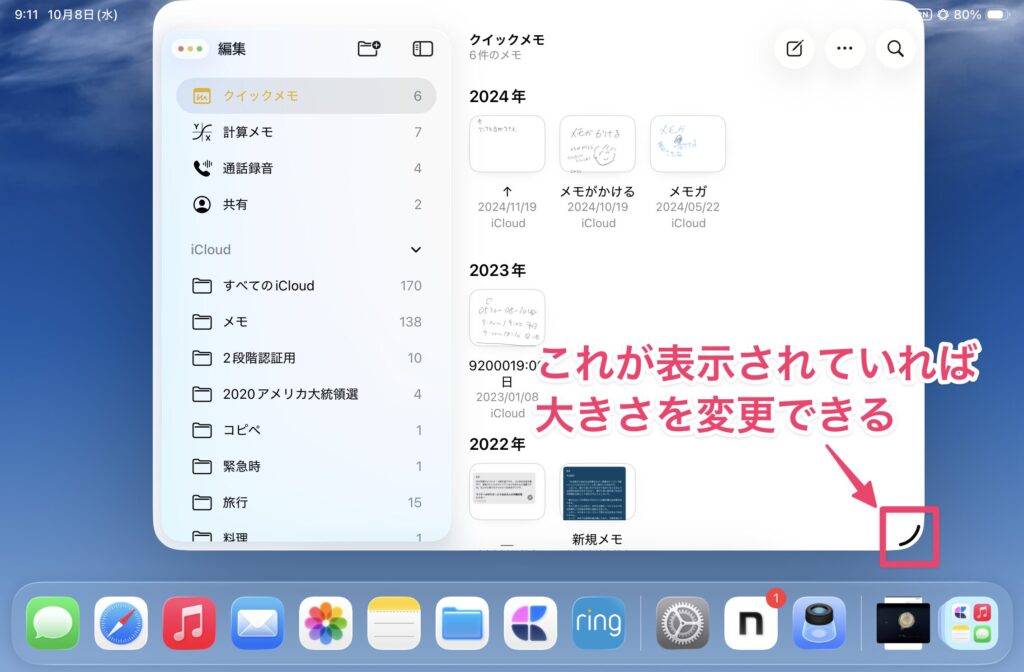Launch the Photos app in dock
1024x672 pixels.
click(325, 623)
